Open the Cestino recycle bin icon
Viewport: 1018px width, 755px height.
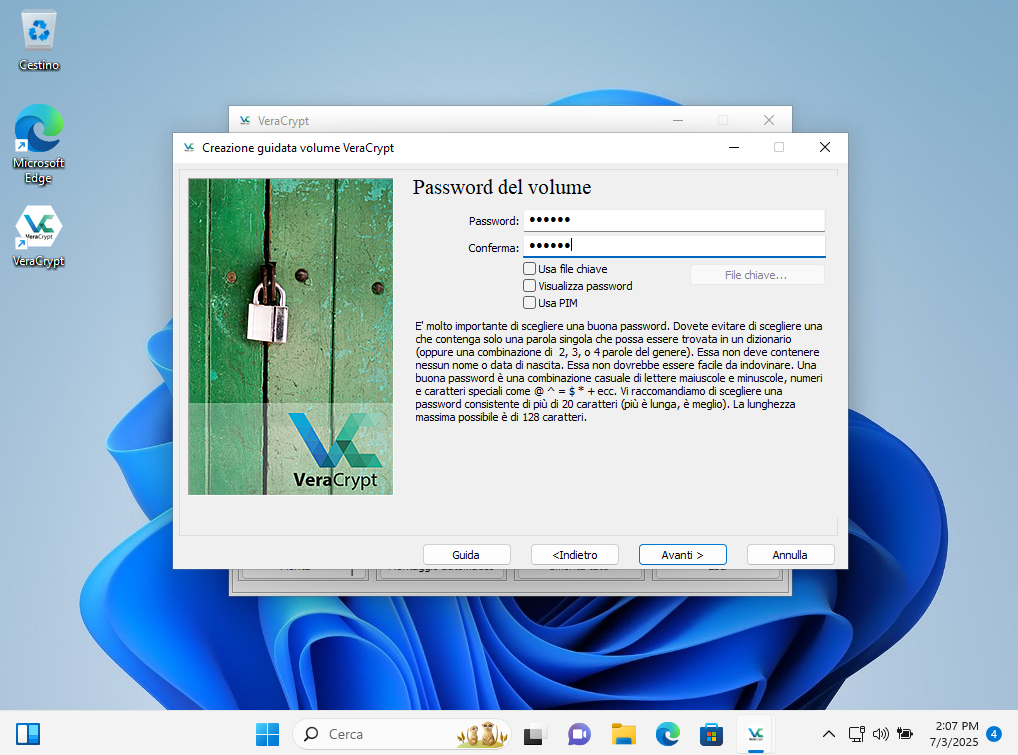[x=39, y=40]
